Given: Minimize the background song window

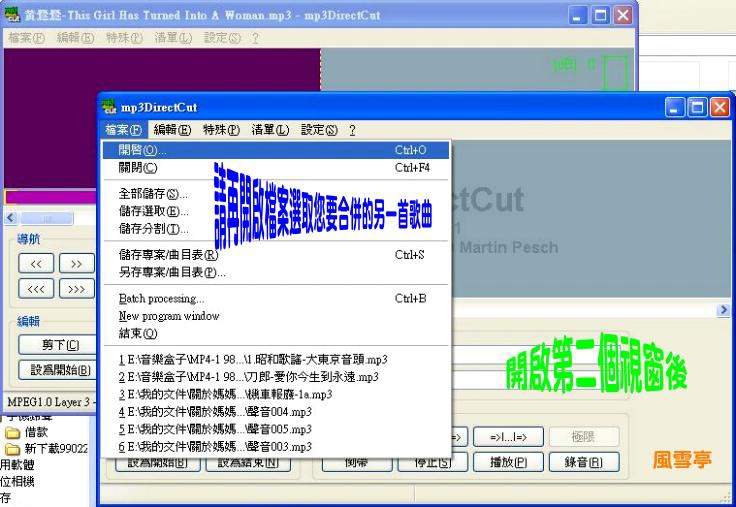Looking at the screenshot, I should tap(578, 15).
